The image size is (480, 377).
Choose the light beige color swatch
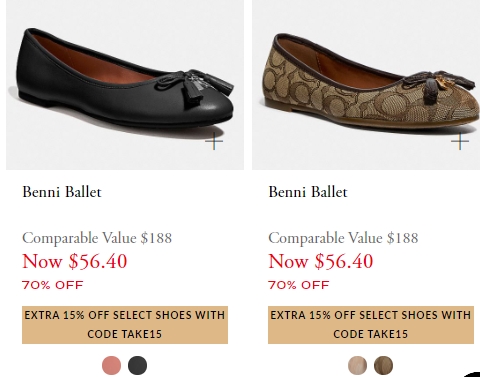click(x=357, y=365)
